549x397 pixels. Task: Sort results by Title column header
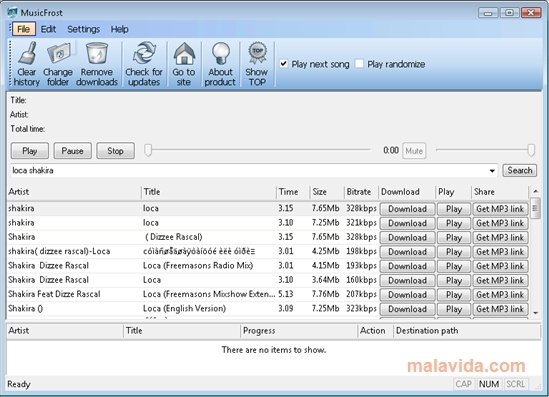(209, 192)
